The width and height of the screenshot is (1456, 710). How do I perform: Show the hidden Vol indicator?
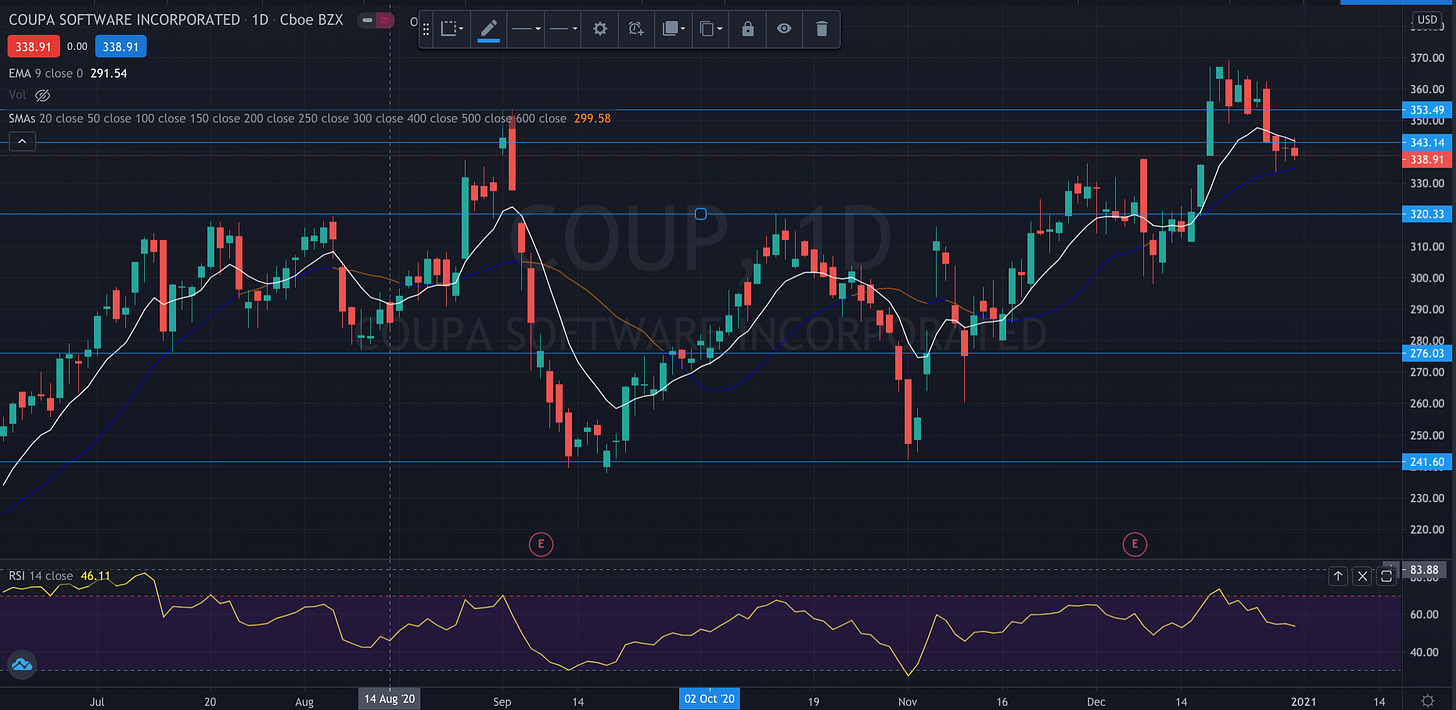(x=43, y=95)
